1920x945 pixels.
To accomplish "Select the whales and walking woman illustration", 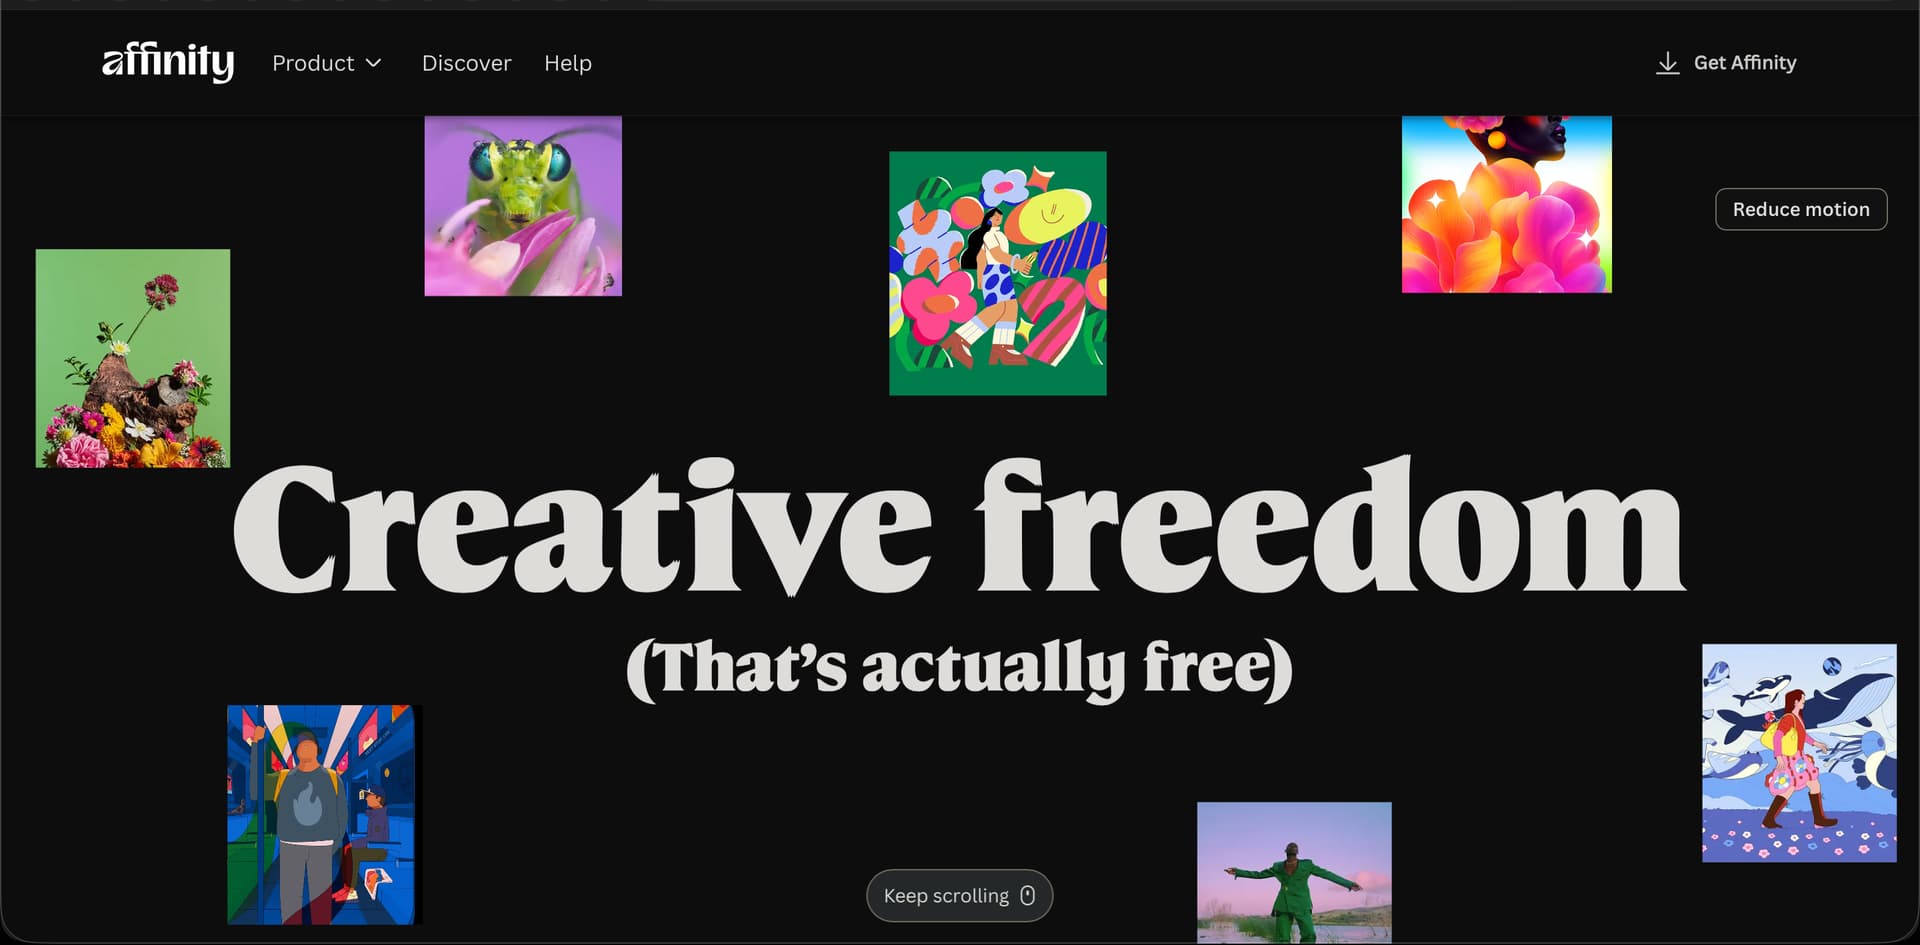I will (1799, 753).
